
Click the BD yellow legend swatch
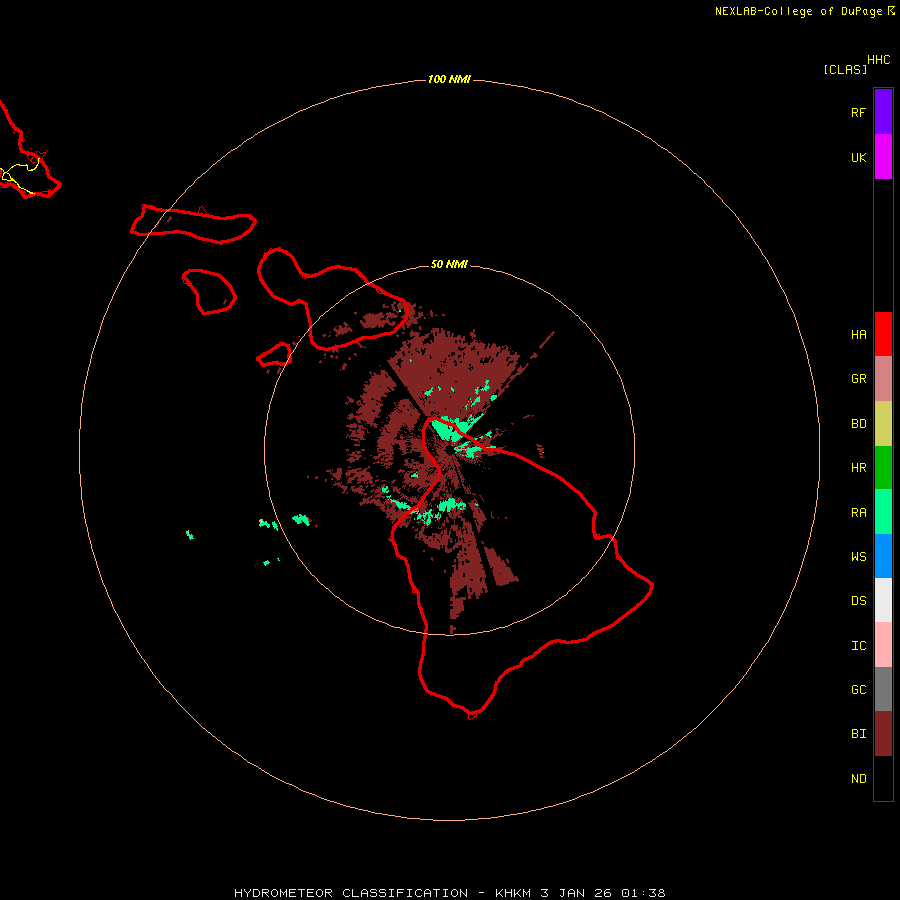[883, 424]
